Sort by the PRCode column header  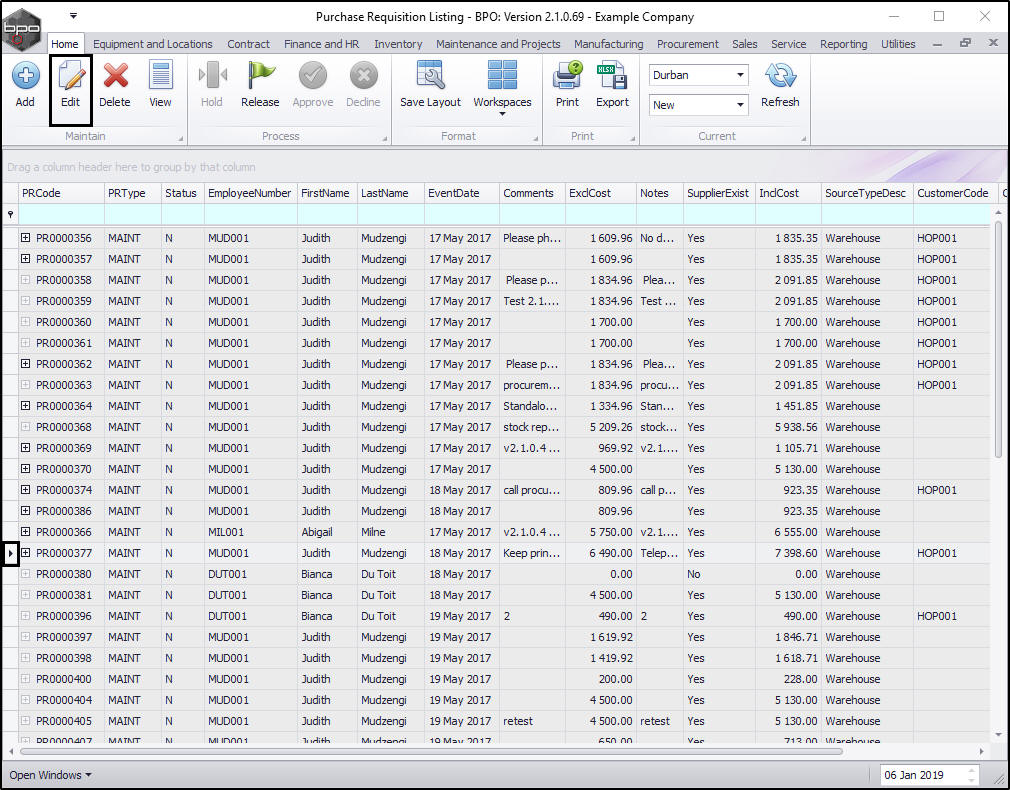pos(61,193)
